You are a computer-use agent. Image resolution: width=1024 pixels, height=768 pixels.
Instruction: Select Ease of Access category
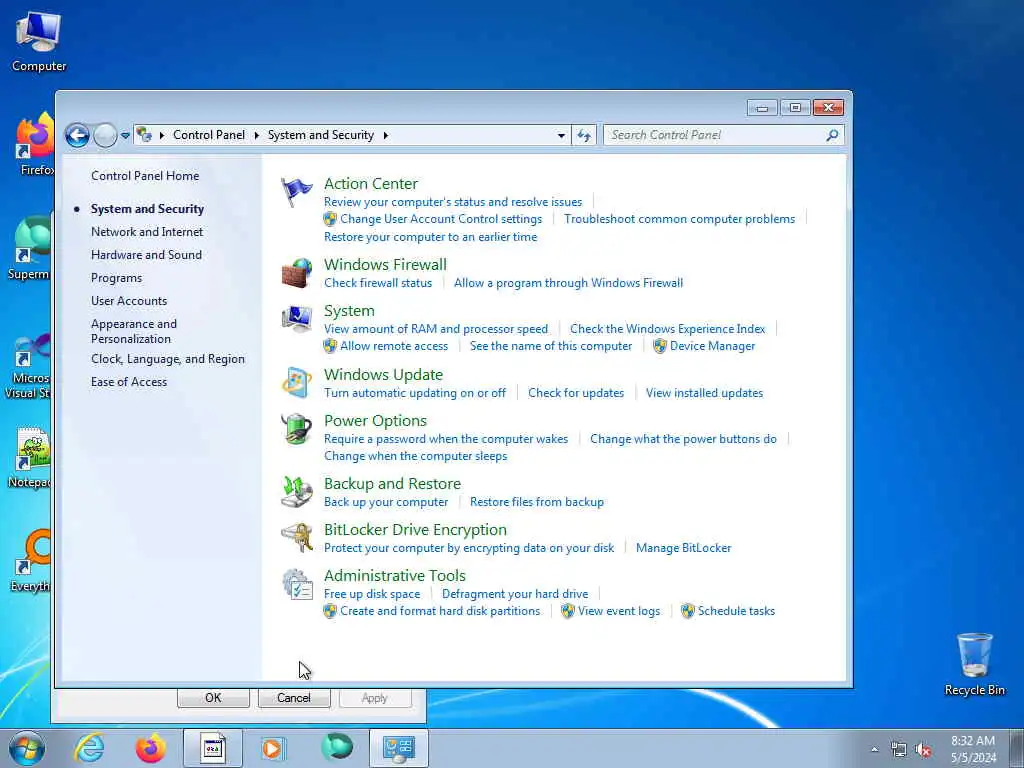point(129,382)
